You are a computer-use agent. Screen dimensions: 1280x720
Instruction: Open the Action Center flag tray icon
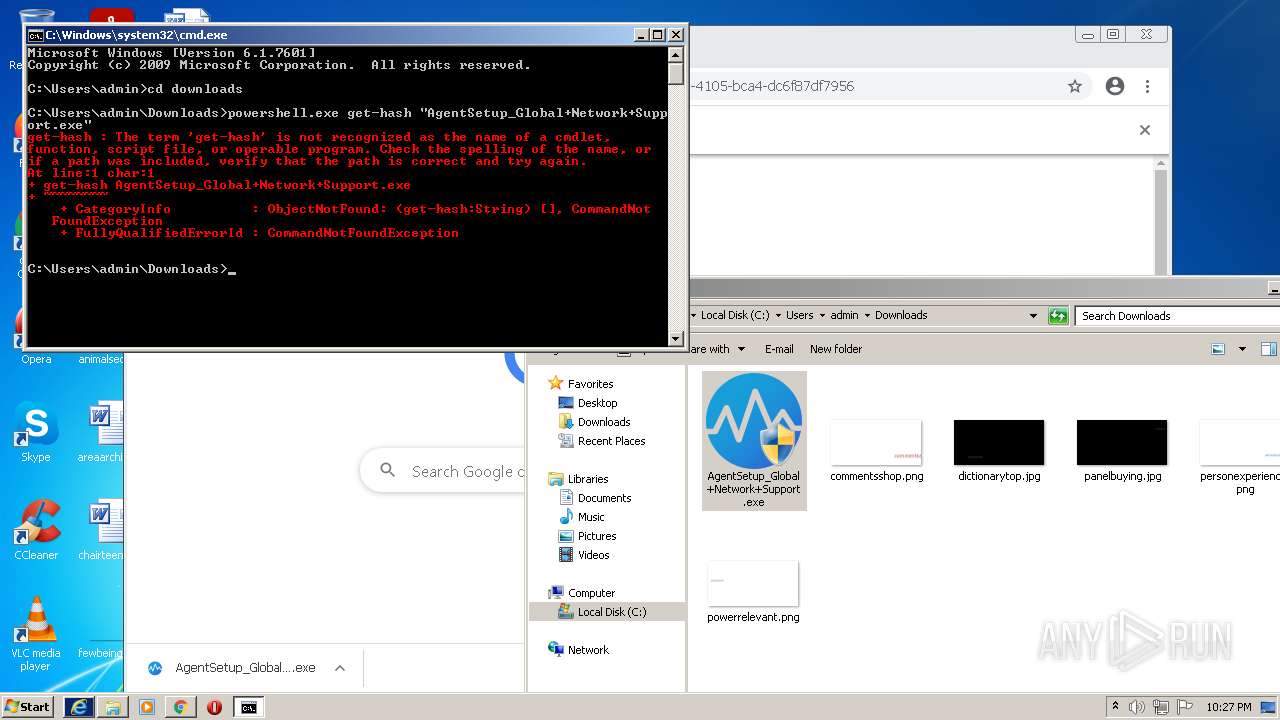[x=1183, y=707]
